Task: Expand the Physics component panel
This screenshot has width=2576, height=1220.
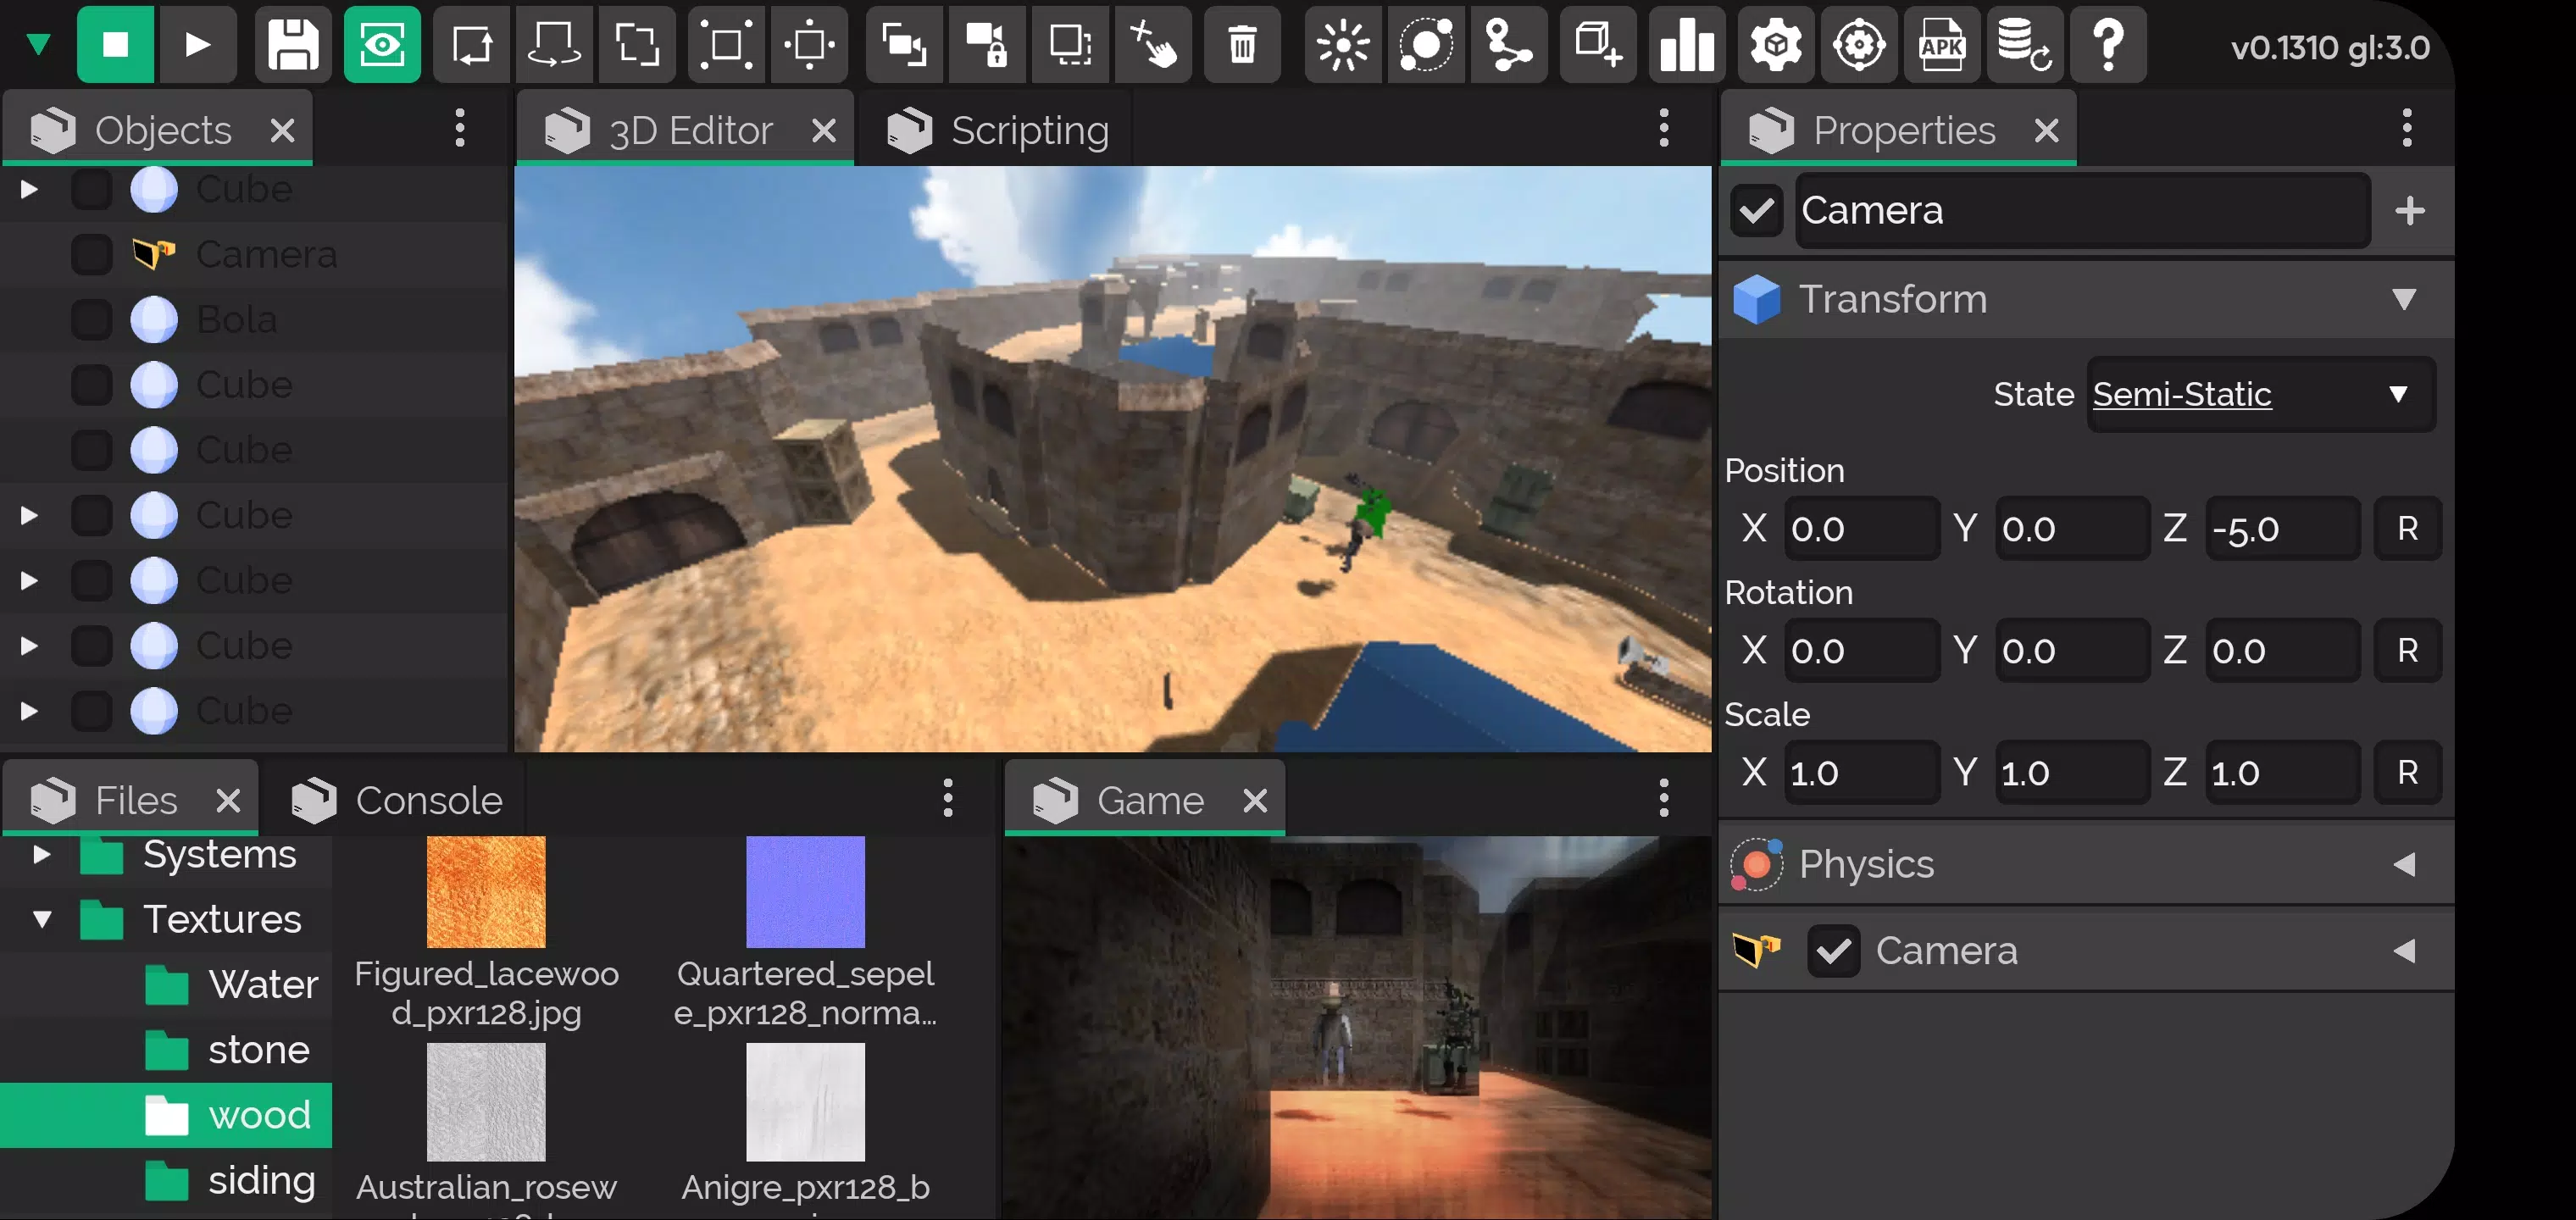Action: point(2405,863)
